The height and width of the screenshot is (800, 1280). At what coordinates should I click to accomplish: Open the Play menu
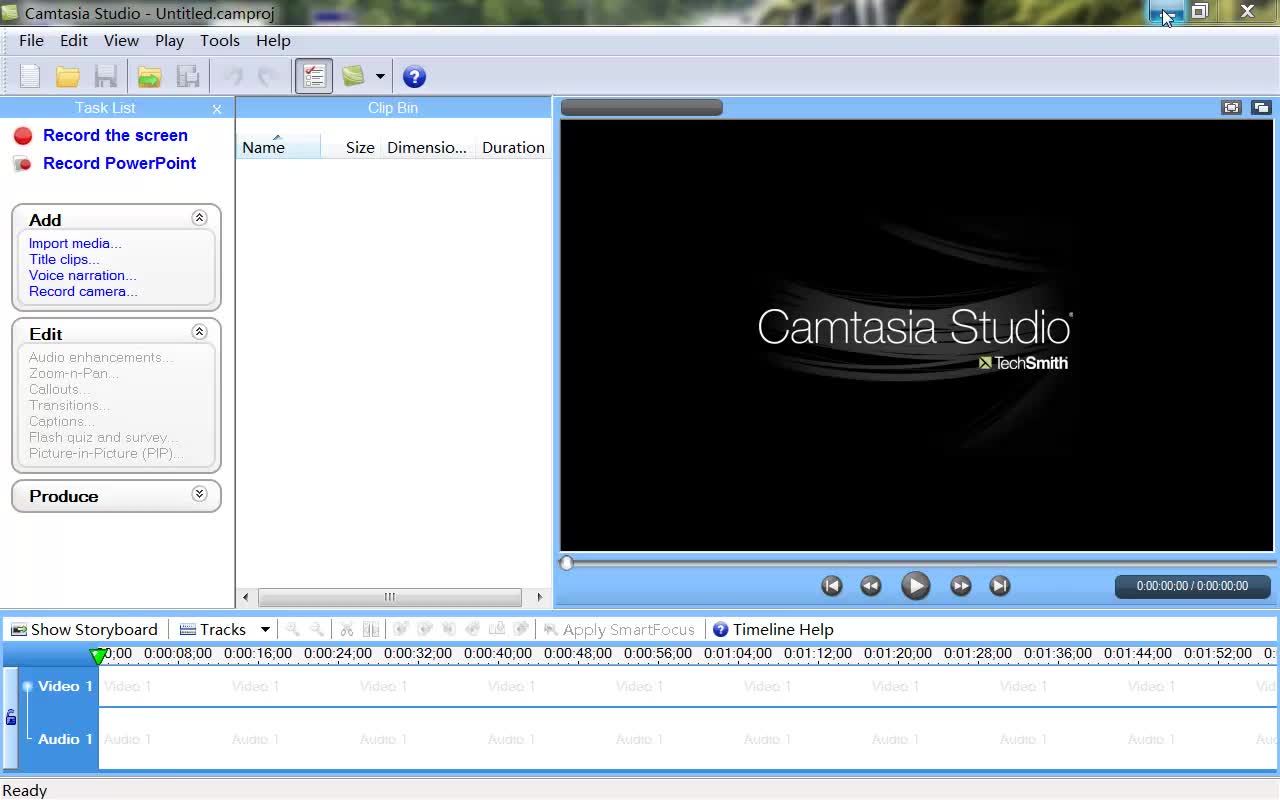click(x=169, y=41)
